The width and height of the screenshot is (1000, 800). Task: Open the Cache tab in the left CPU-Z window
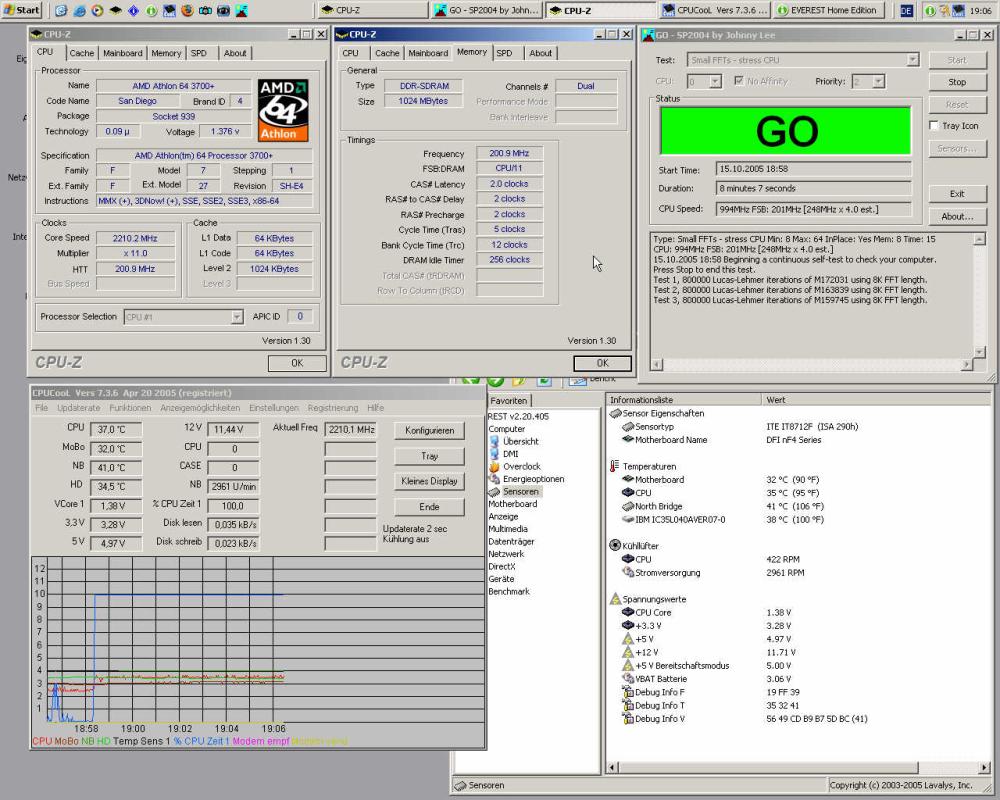click(82, 53)
